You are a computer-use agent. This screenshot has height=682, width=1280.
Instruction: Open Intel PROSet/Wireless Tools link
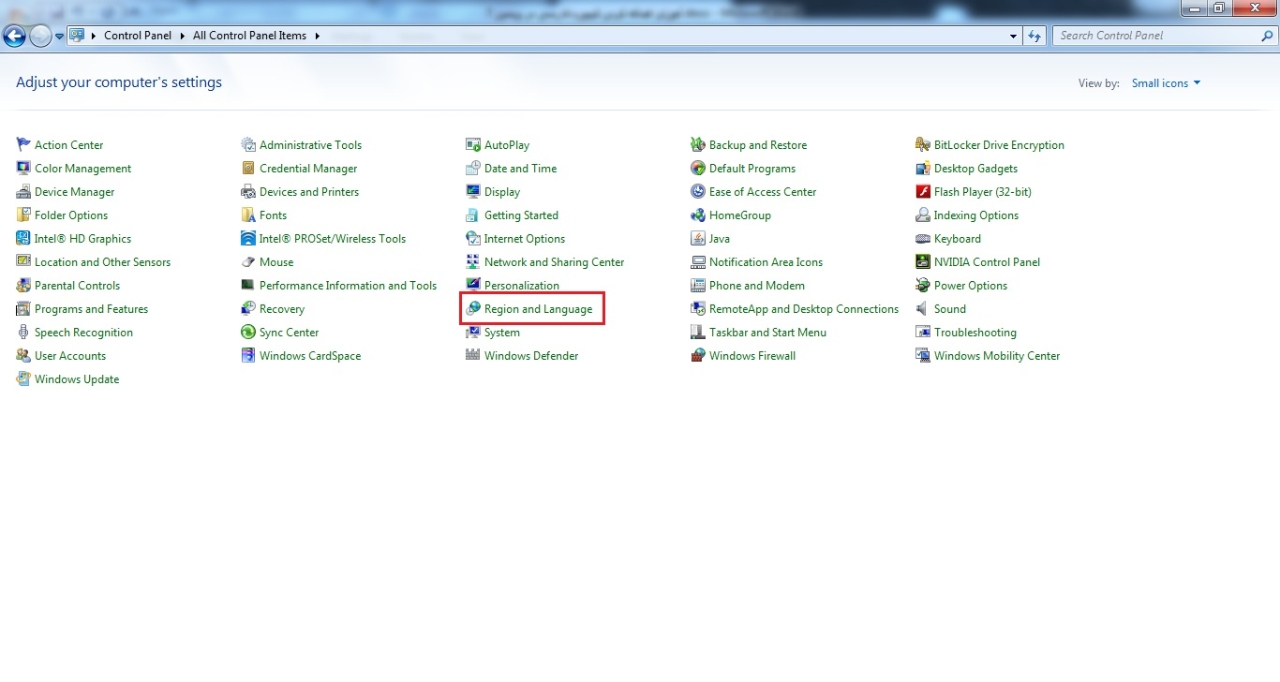[x=333, y=239]
